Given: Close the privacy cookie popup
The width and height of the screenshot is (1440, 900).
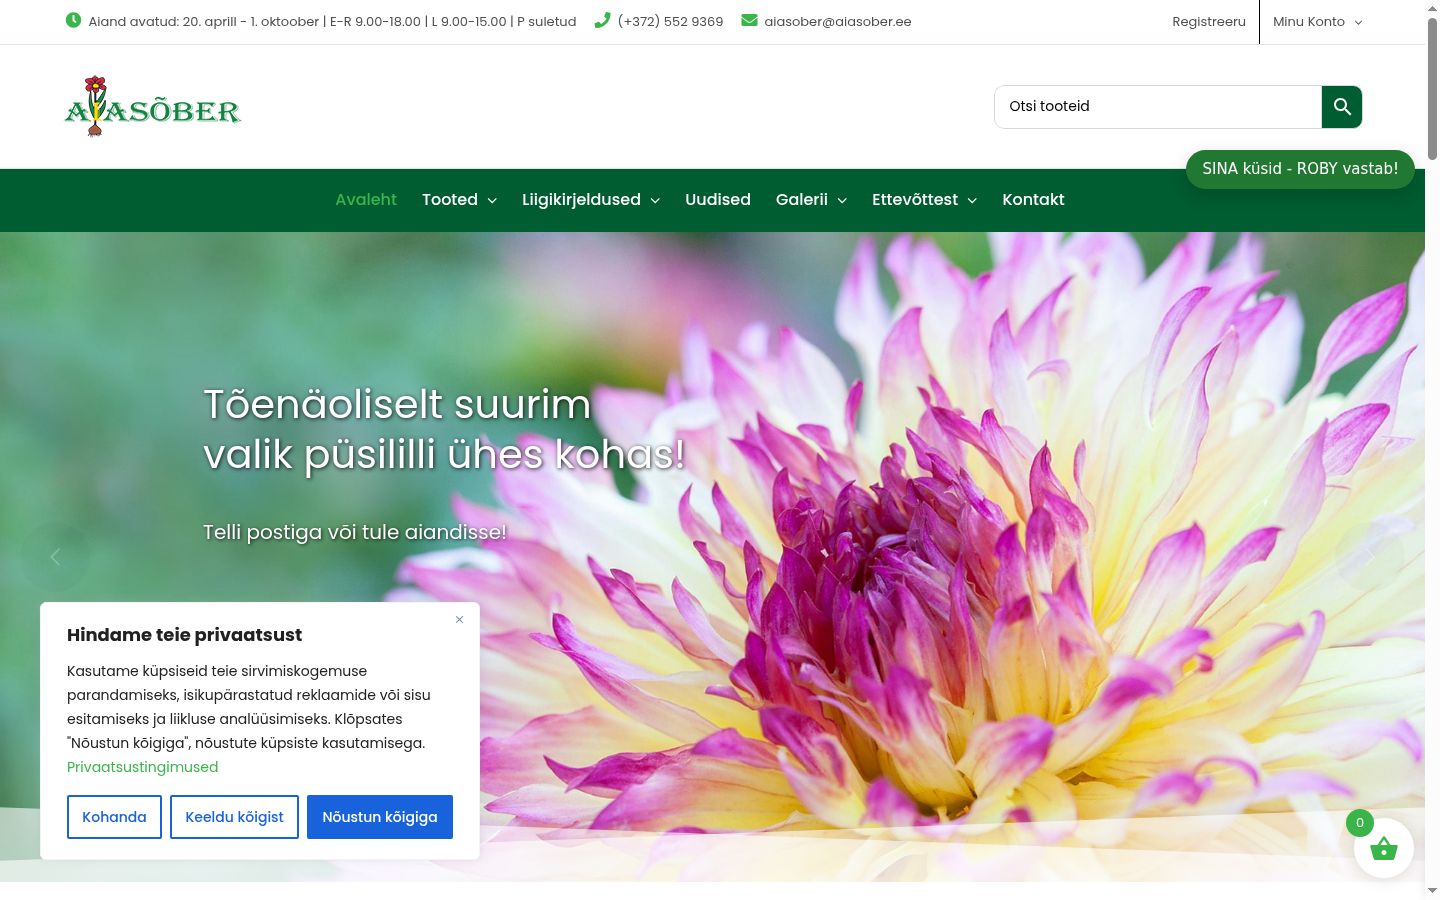Looking at the screenshot, I should (459, 620).
